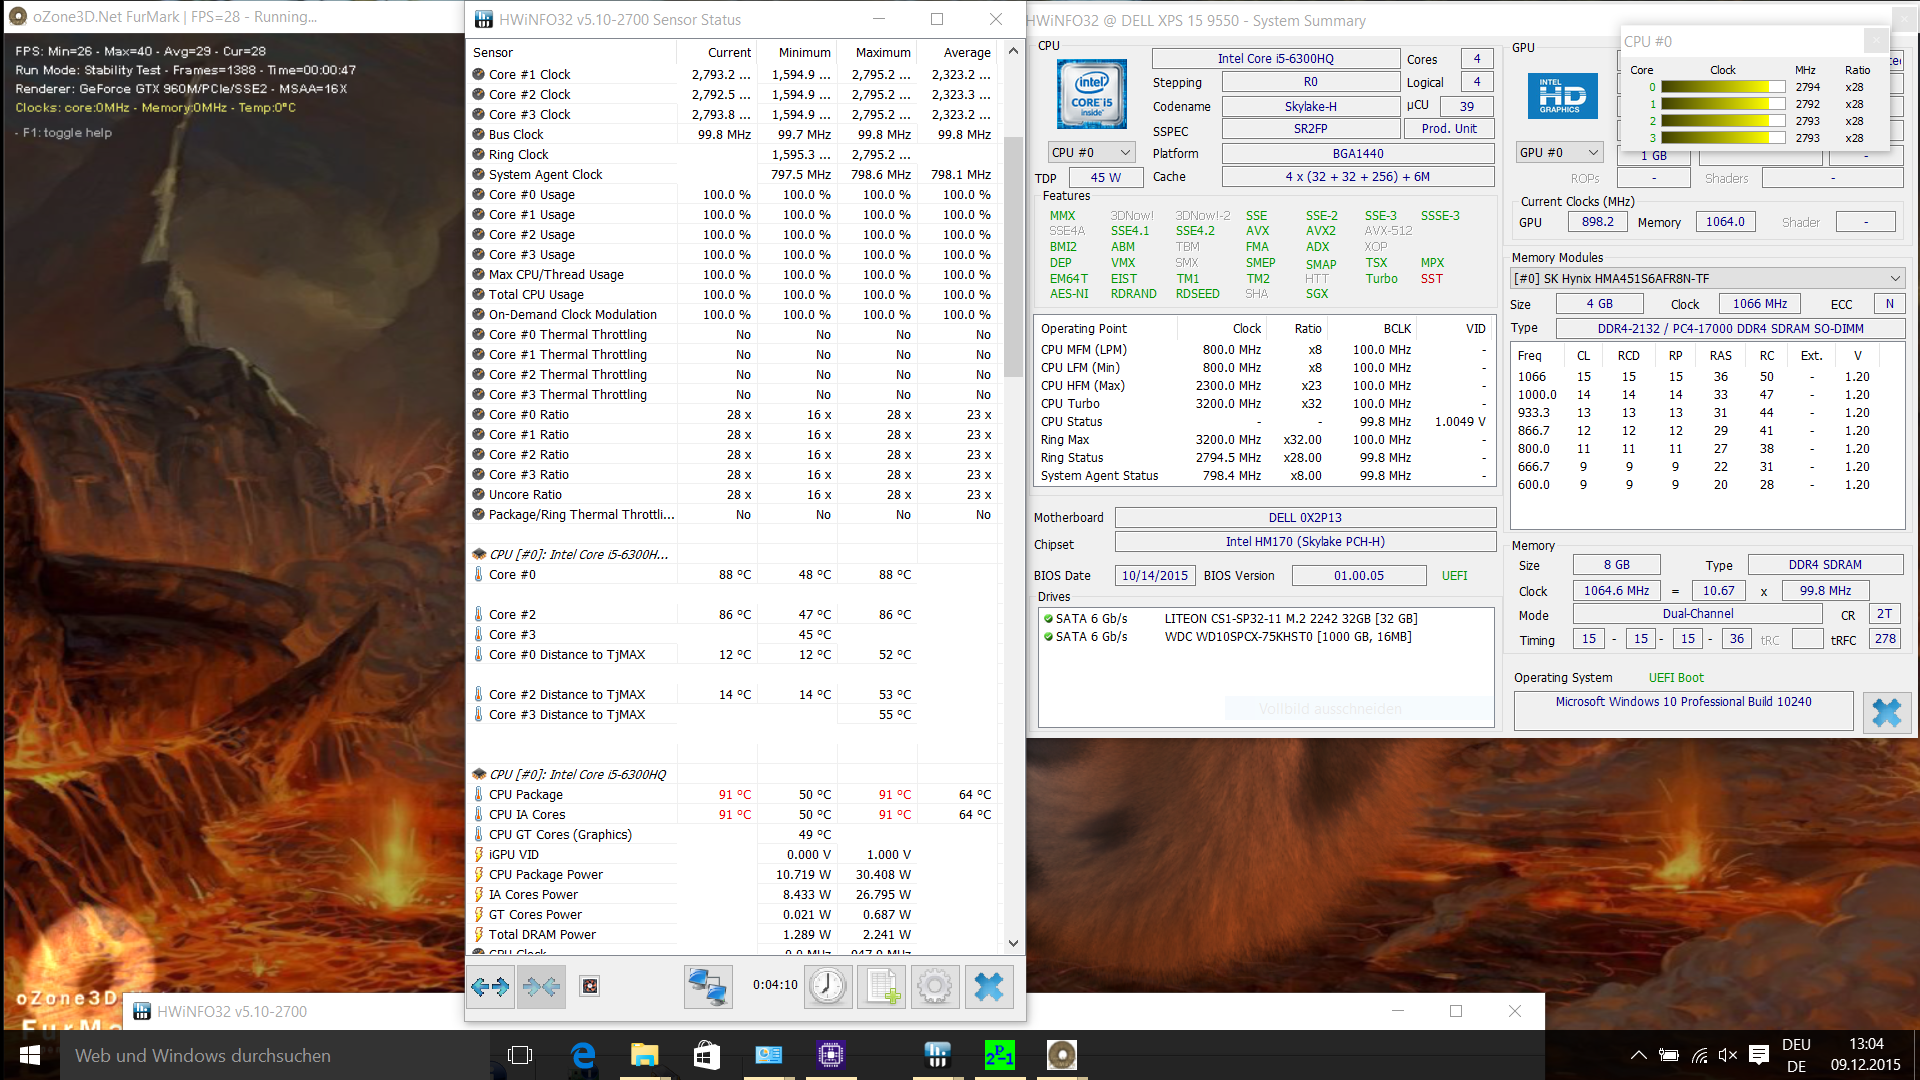The height and width of the screenshot is (1080, 1920).
Task: Open CPU-Z purple chip taskbar icon
Action: [830, 1055]
